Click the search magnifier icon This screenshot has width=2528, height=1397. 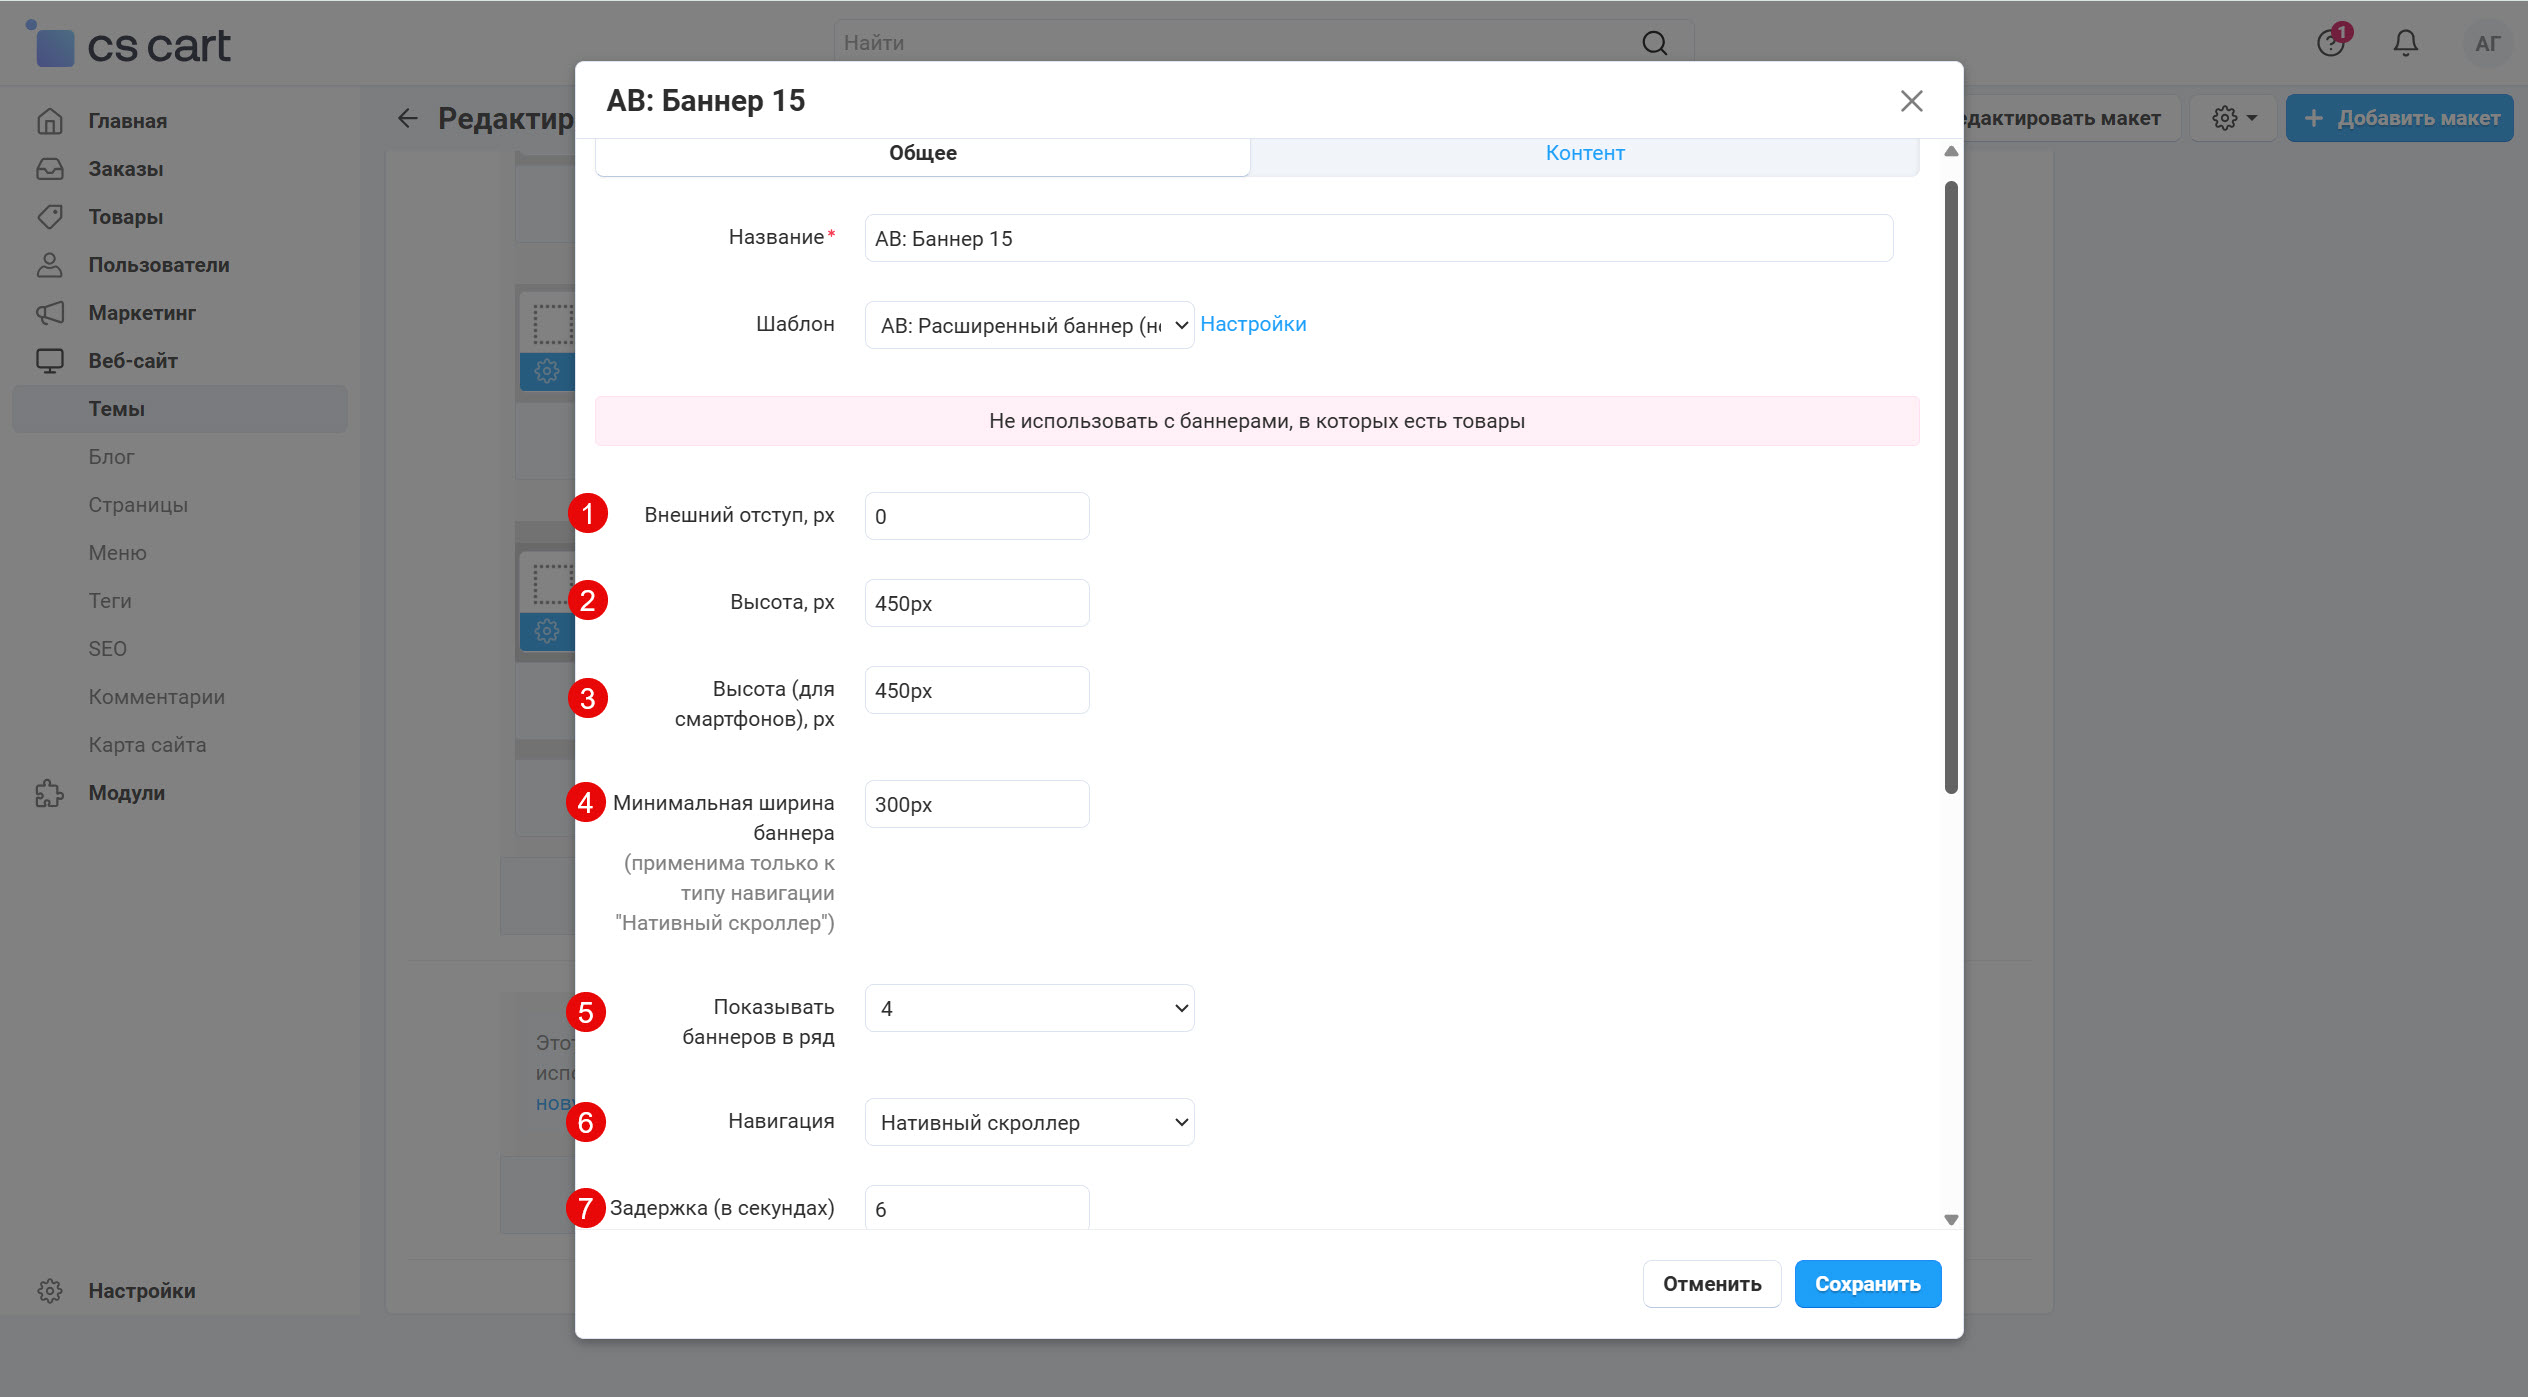pyautogui.click(x=1654, y=43)
